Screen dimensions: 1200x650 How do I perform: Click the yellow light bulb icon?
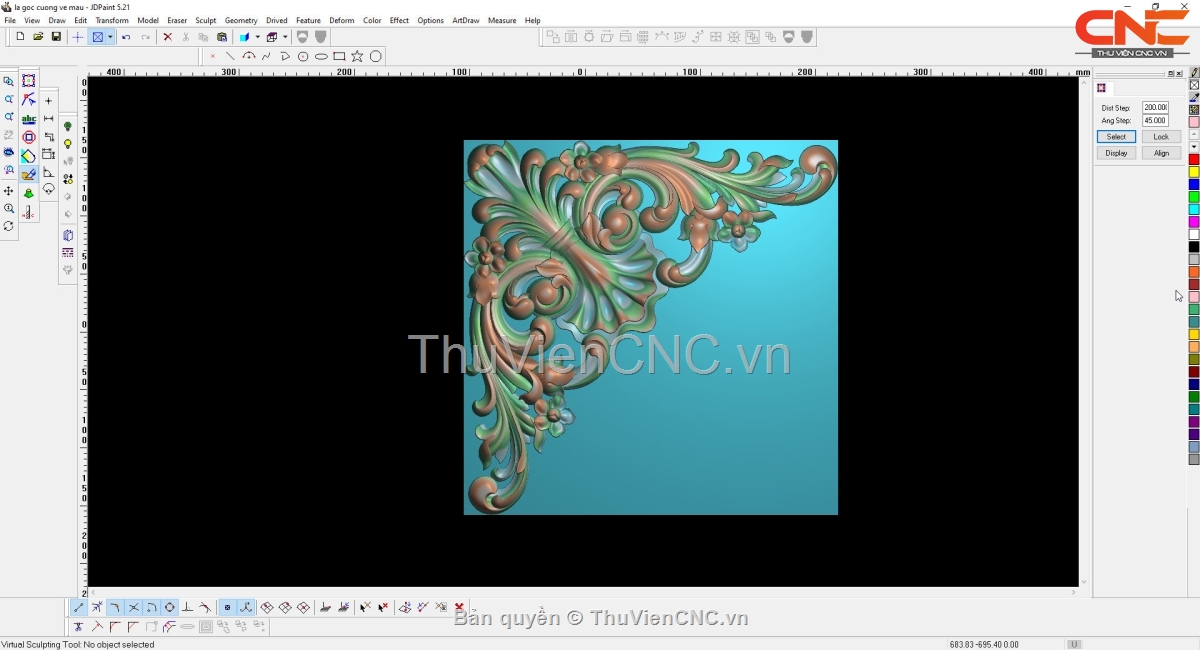pyautogui.click(x=68, y=144)
